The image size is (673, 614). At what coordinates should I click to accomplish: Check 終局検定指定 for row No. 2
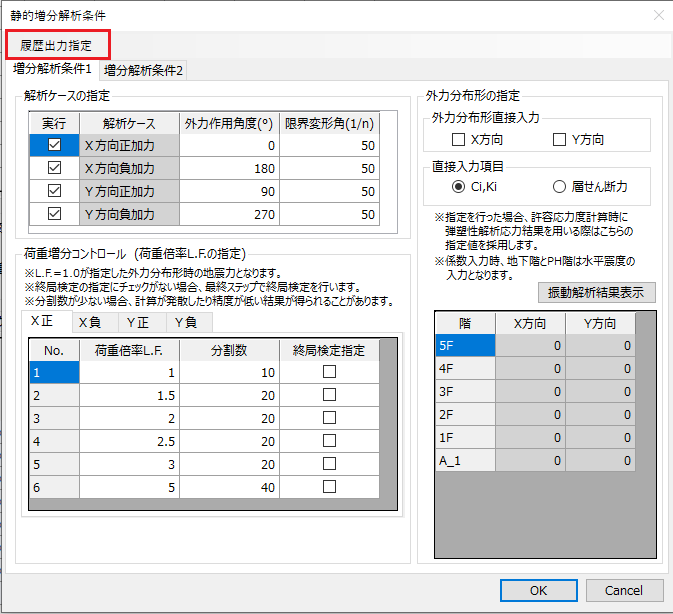click(x=329, y=395)
